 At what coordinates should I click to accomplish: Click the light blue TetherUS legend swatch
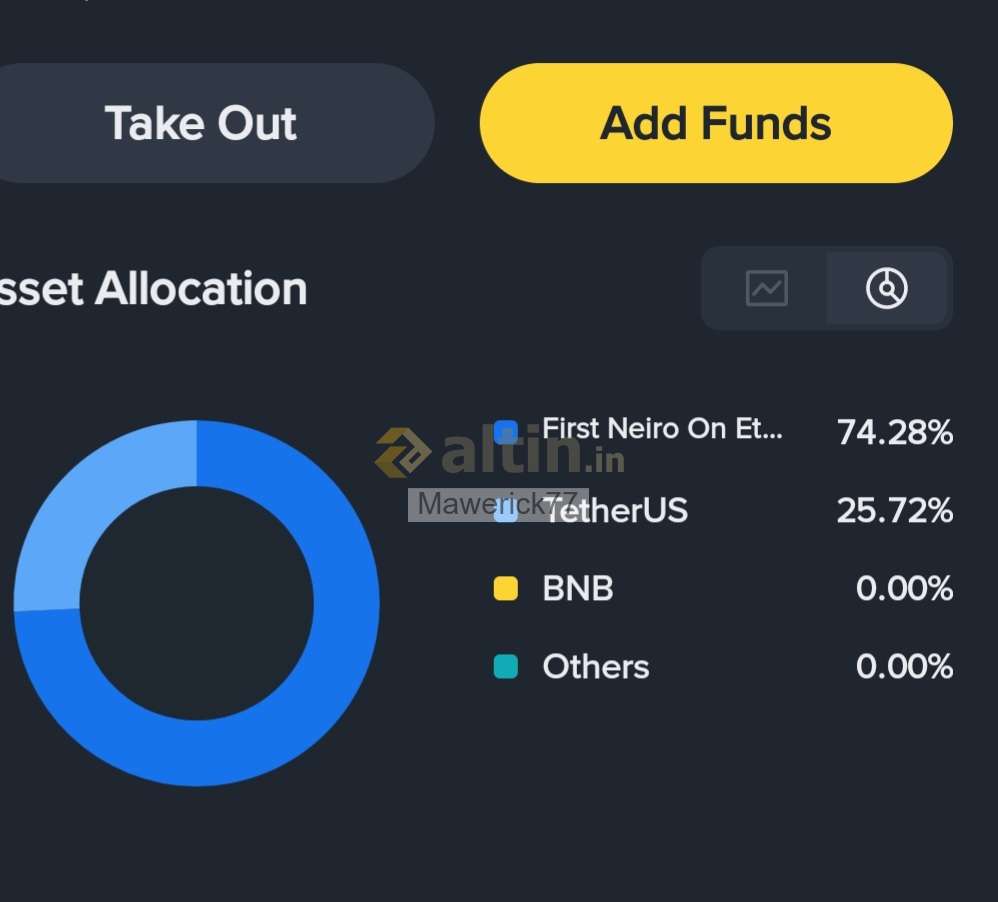[x=506, y=511]
